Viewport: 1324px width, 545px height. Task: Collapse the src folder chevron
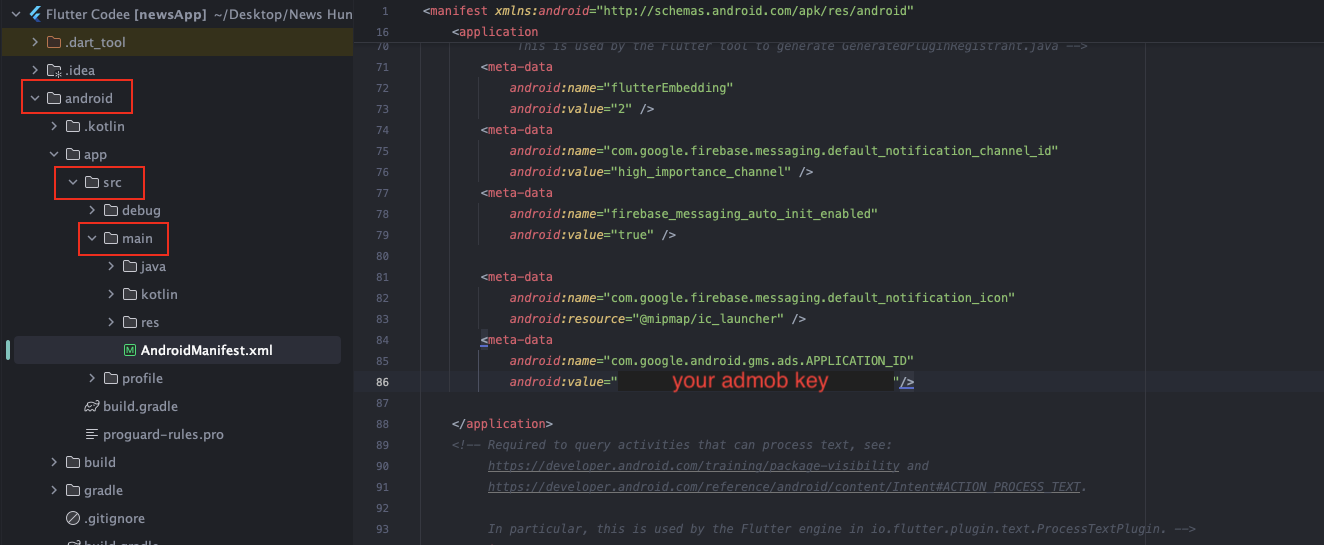point(72,182)
